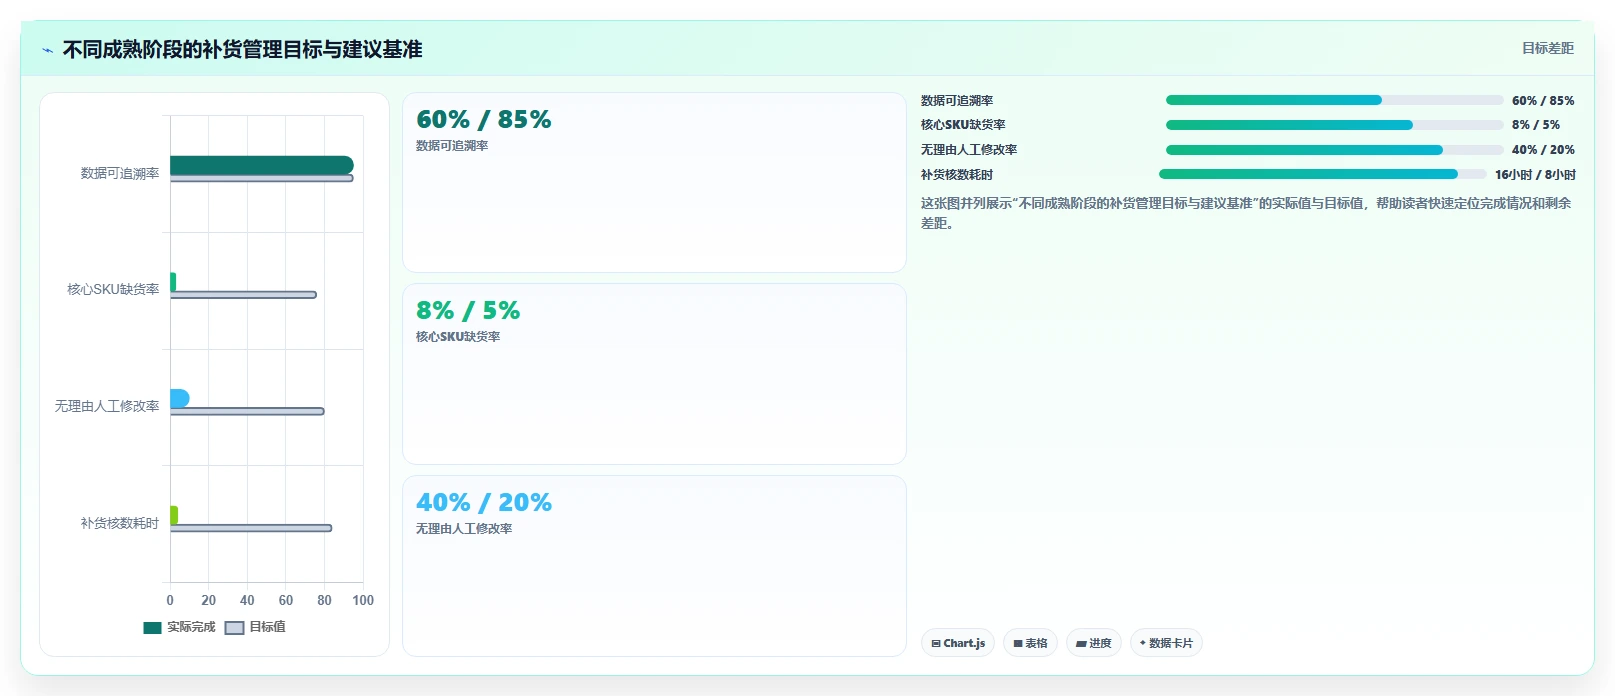1615x696 pixels.
Task: Click the gray target bar for 补货核数耗时
Action: point(251,528)
